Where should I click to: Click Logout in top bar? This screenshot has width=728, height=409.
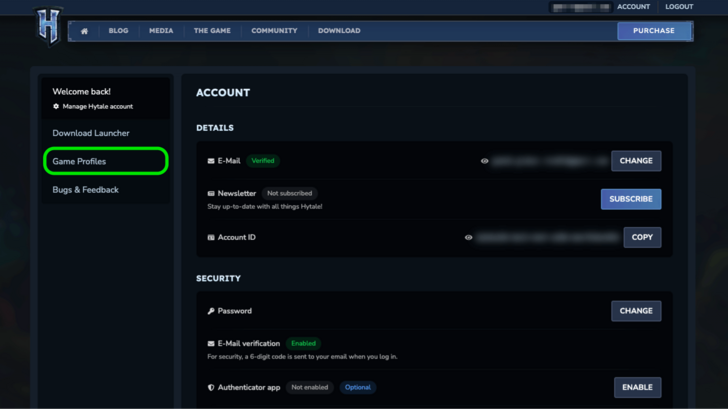tap(679, 7)
